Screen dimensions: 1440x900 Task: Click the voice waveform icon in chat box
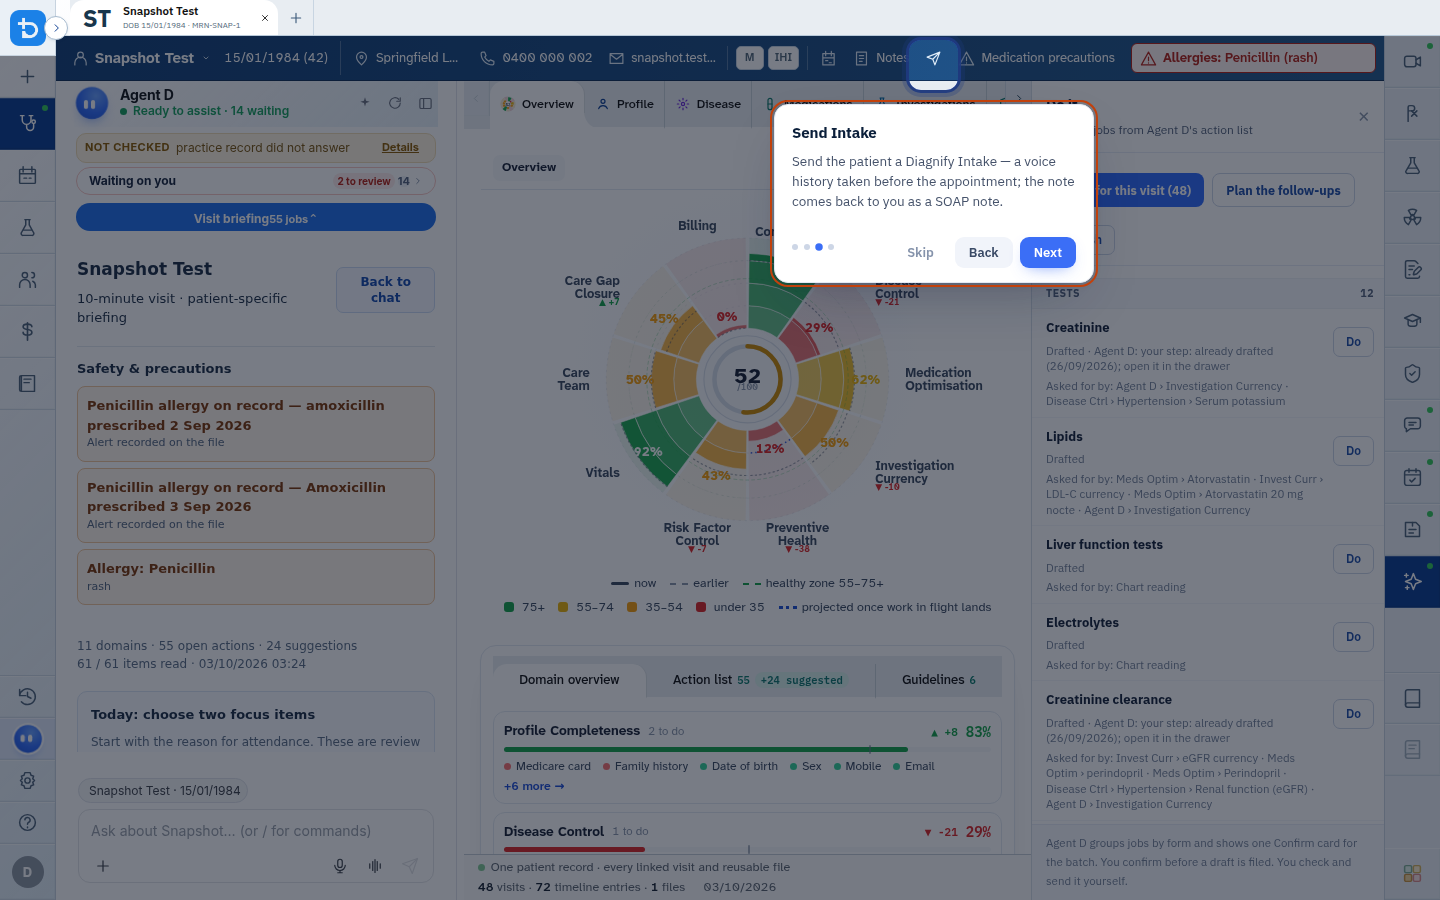pyautogui.click(x=375, y=866)
